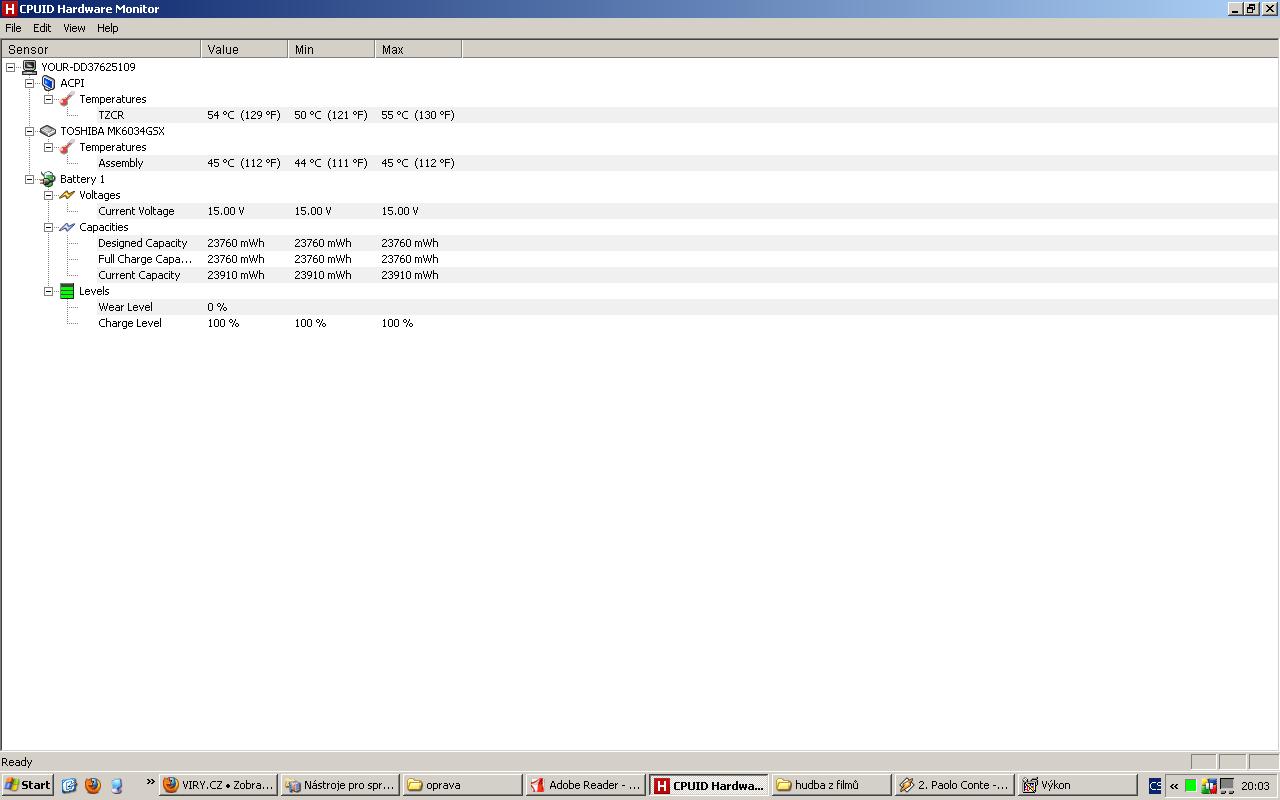Image resolution: width=1280 pixels, height=800 pixels.
Task: Collapse the Battery 1 tree node
Action: pos(29,179)
